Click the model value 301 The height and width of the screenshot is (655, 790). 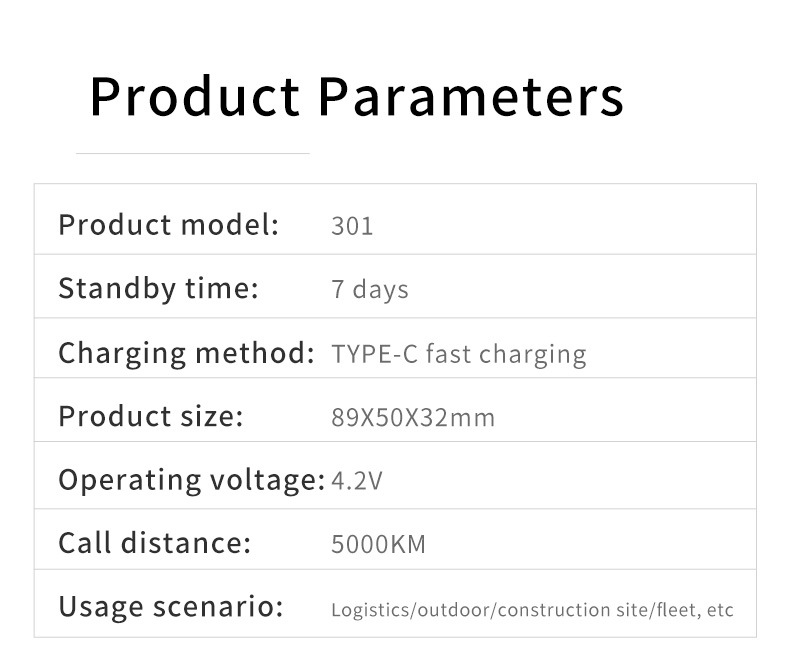coord(352,226)
